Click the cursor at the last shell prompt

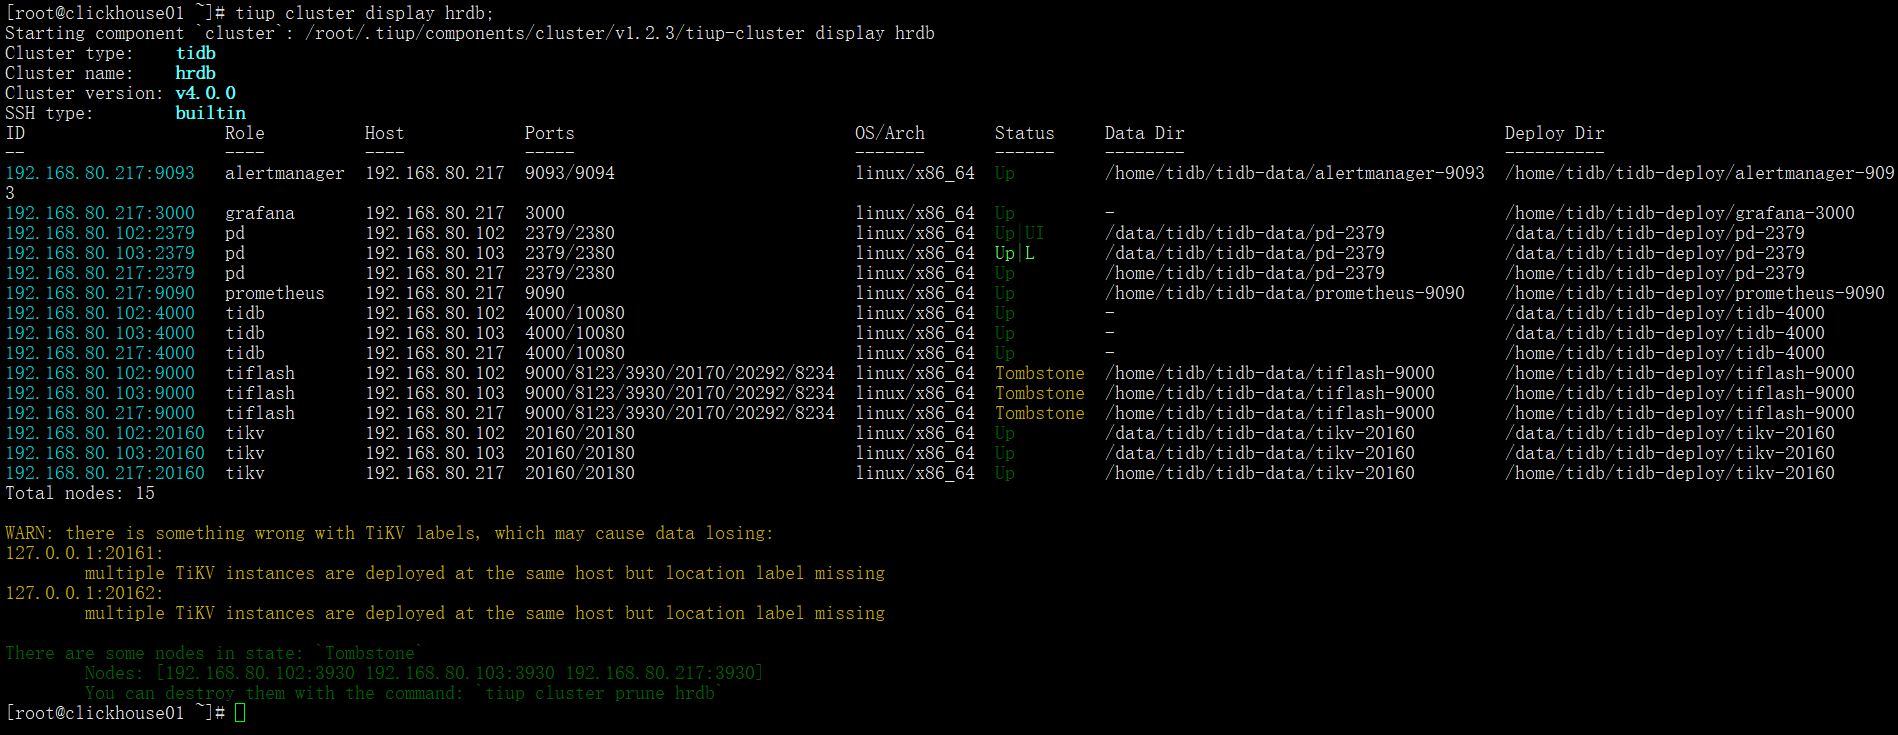click(240, 713)
